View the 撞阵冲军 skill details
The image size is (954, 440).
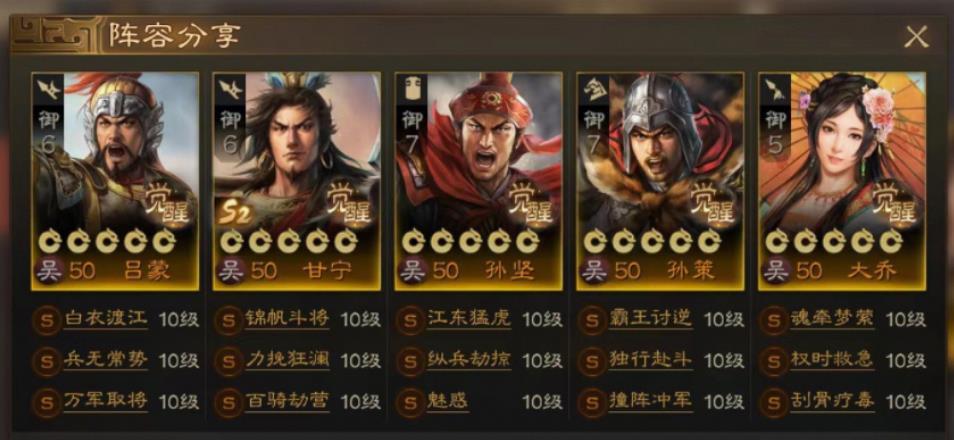coord(650,400)
